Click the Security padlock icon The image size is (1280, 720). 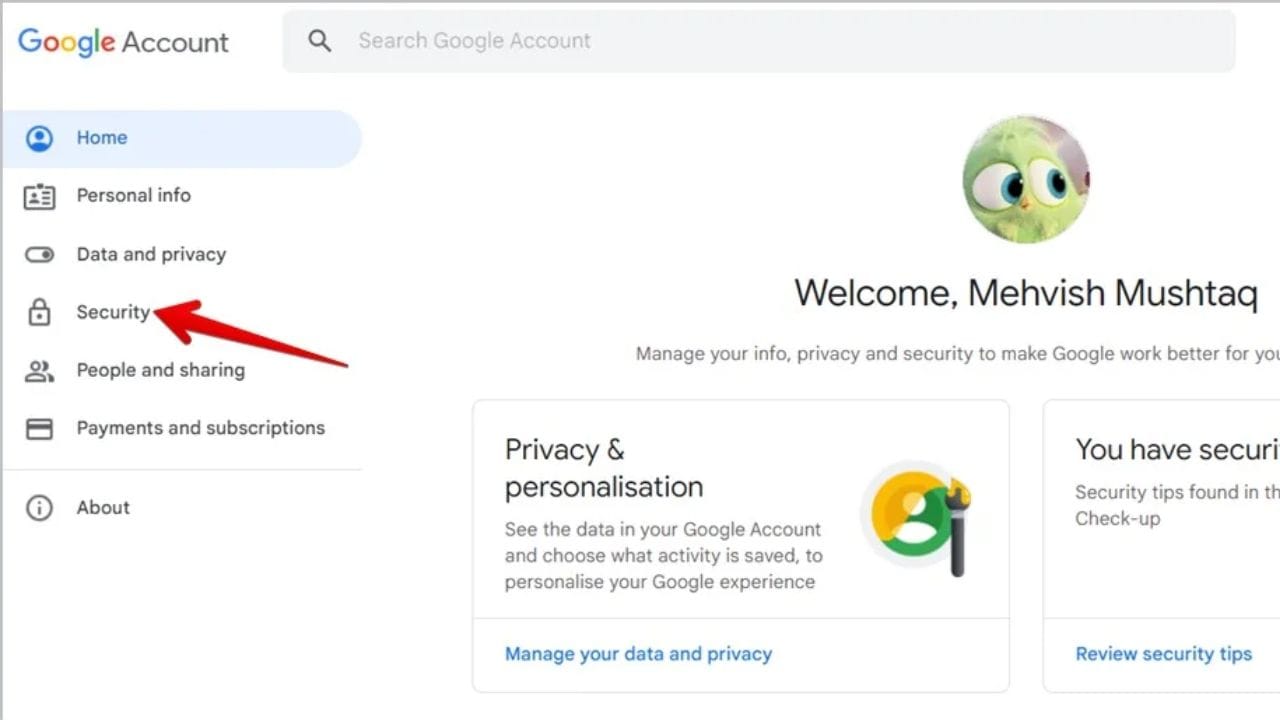coord(39,313)
